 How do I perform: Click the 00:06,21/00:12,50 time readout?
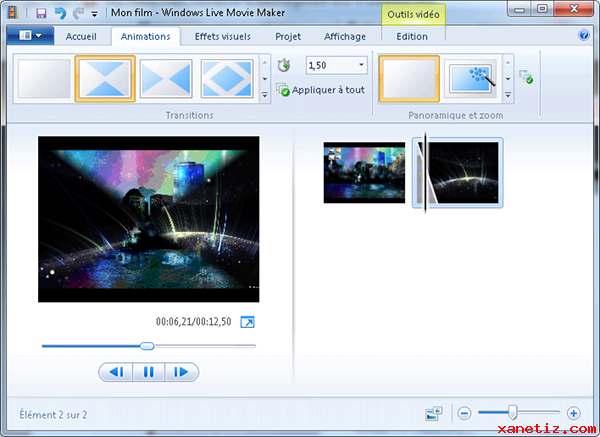pos(194,322)
